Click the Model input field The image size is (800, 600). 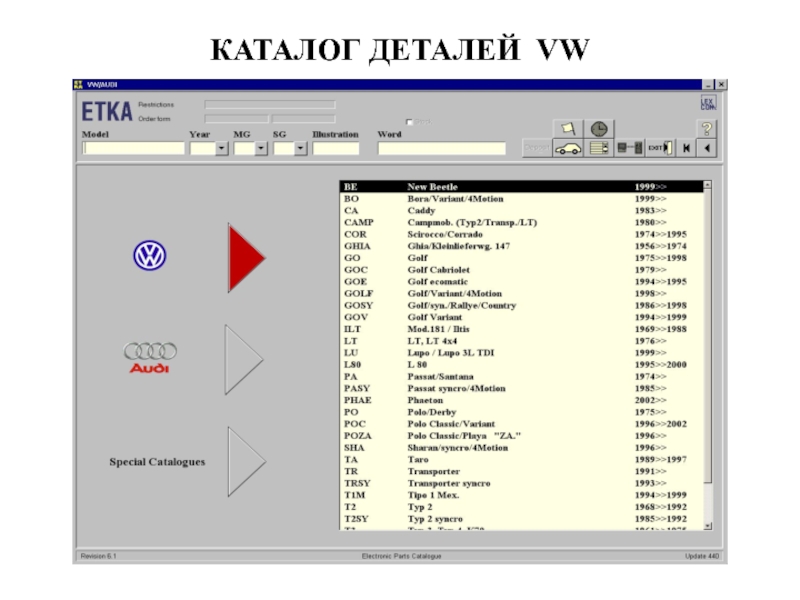coord(133,148)
